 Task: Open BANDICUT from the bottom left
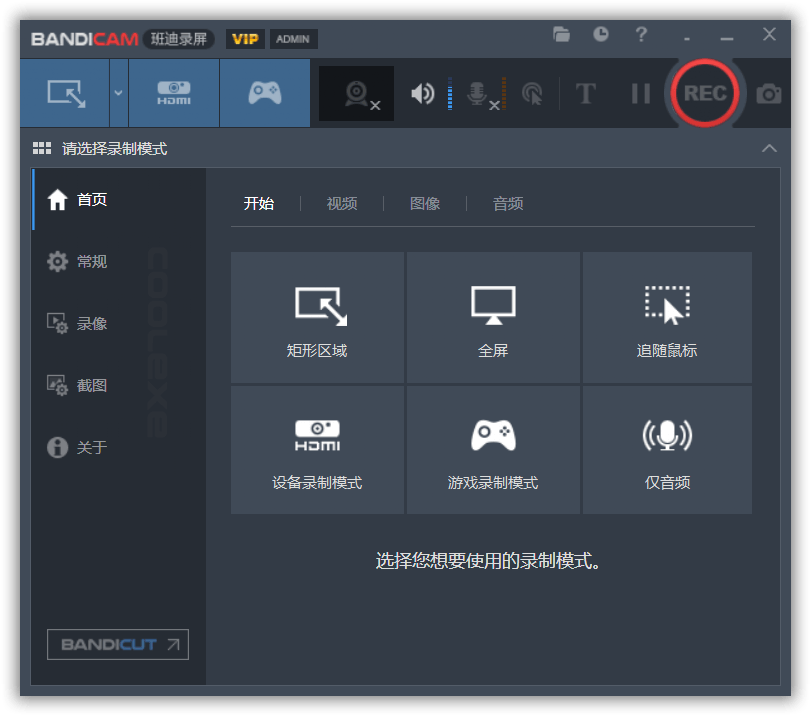click(117, 644)
